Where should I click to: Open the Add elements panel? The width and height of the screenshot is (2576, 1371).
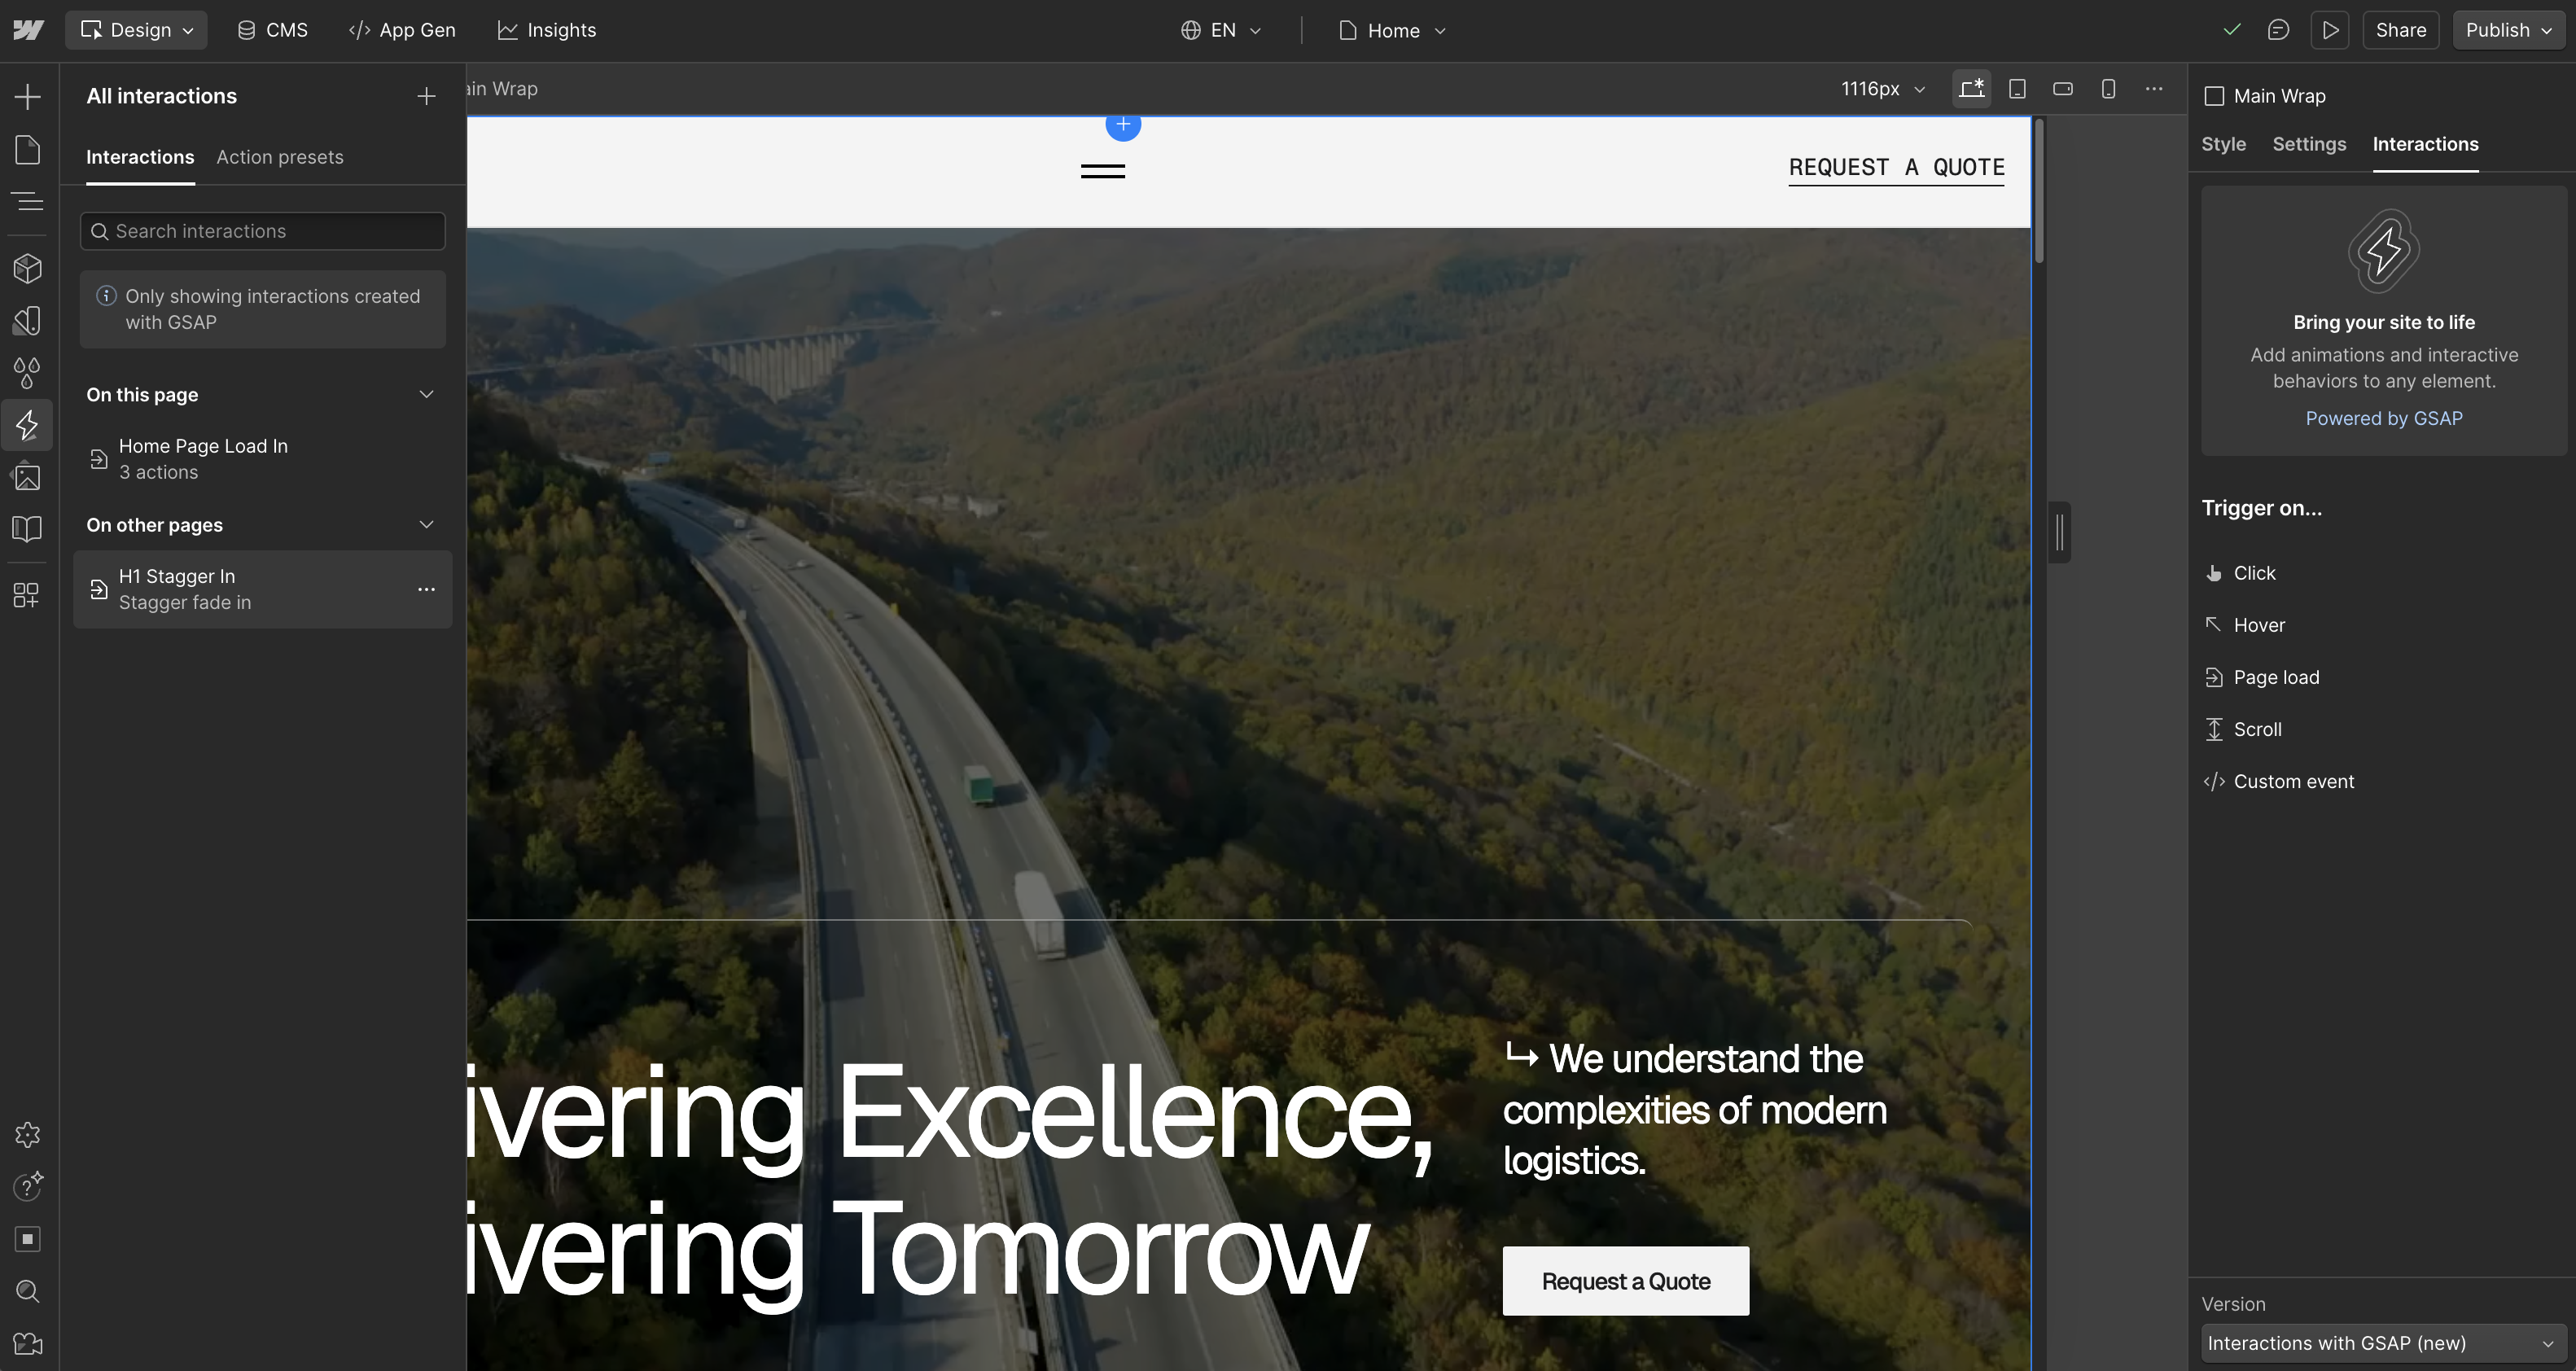tap(27, 97)
